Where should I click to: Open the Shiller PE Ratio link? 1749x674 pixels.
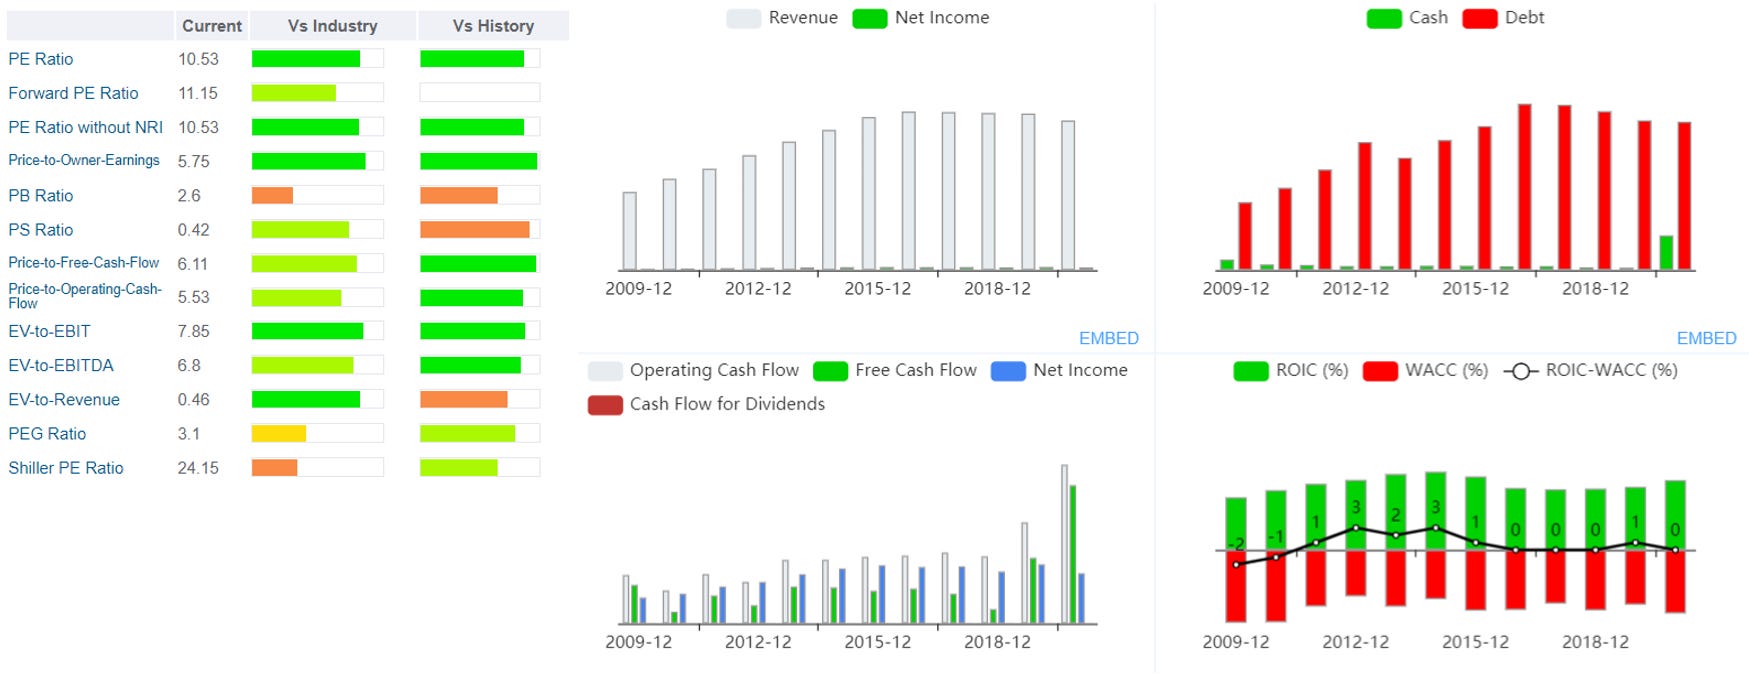[x=66, y=467]
